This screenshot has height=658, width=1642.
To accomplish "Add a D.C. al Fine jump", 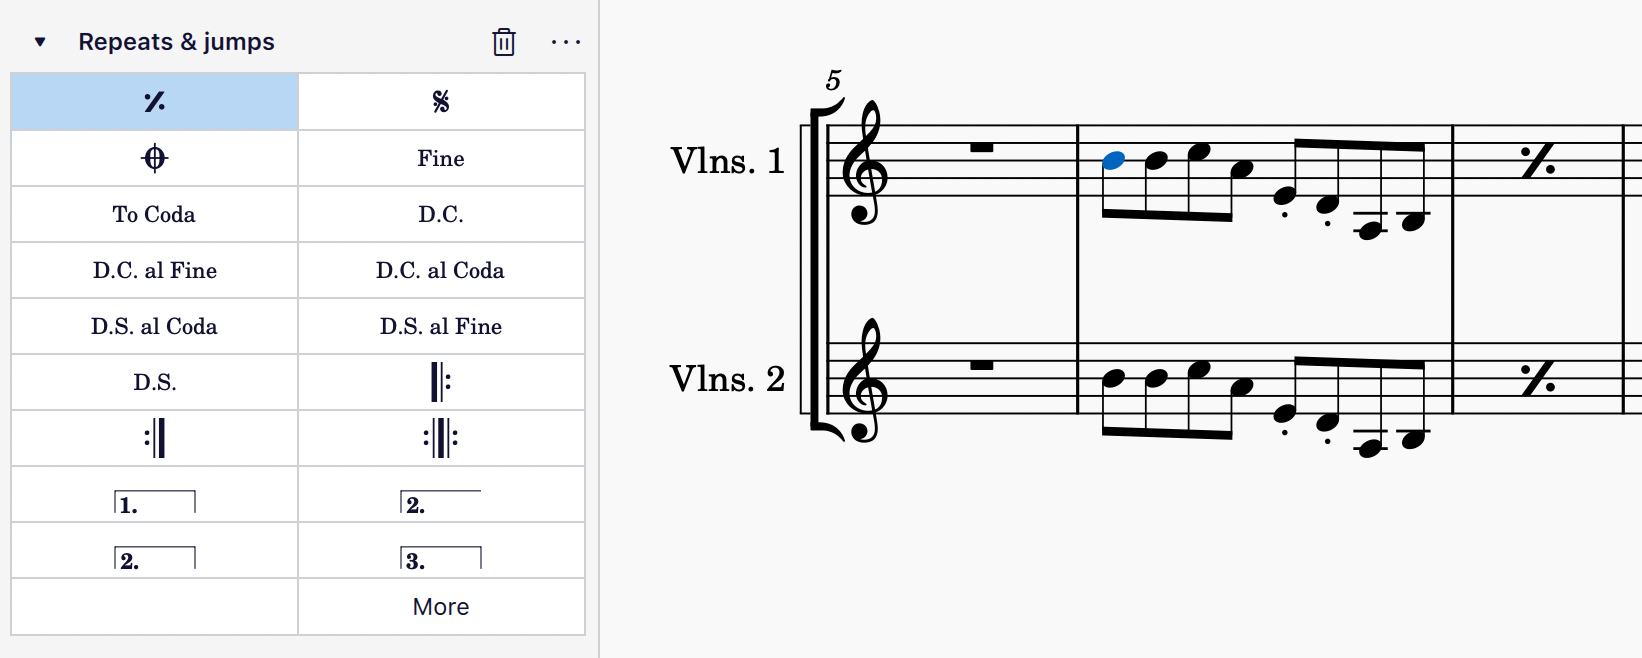I will click(x=154, y=270).
